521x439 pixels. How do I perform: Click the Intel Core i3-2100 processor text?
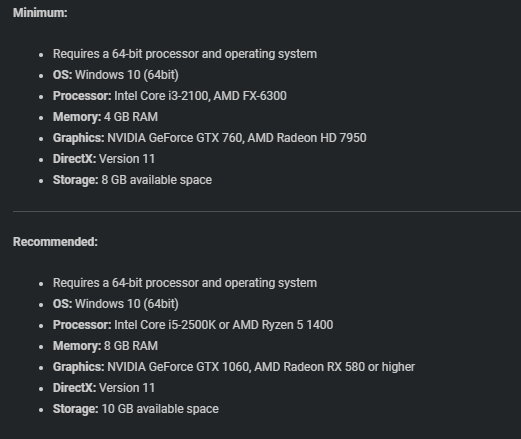click(161, 96)
